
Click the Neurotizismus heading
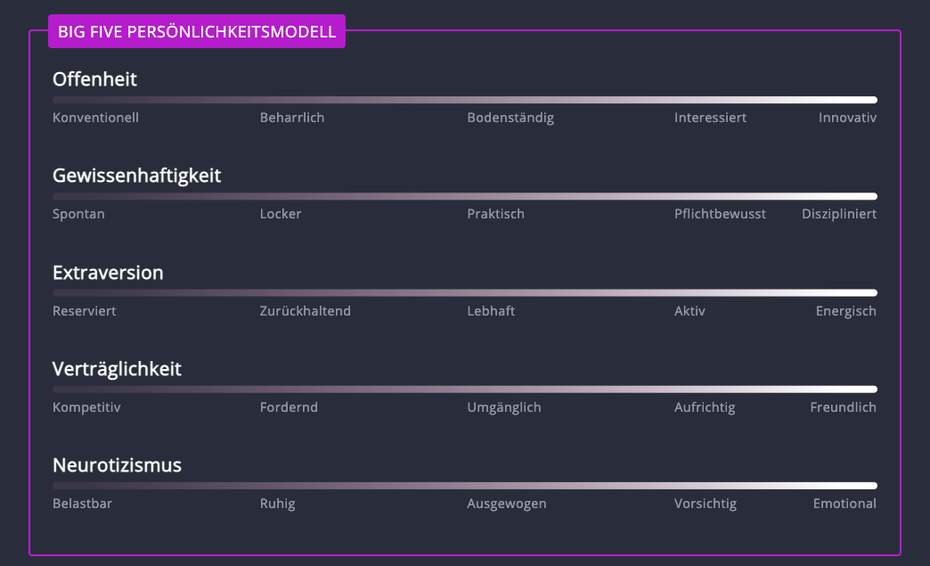[x=117, y=466]
